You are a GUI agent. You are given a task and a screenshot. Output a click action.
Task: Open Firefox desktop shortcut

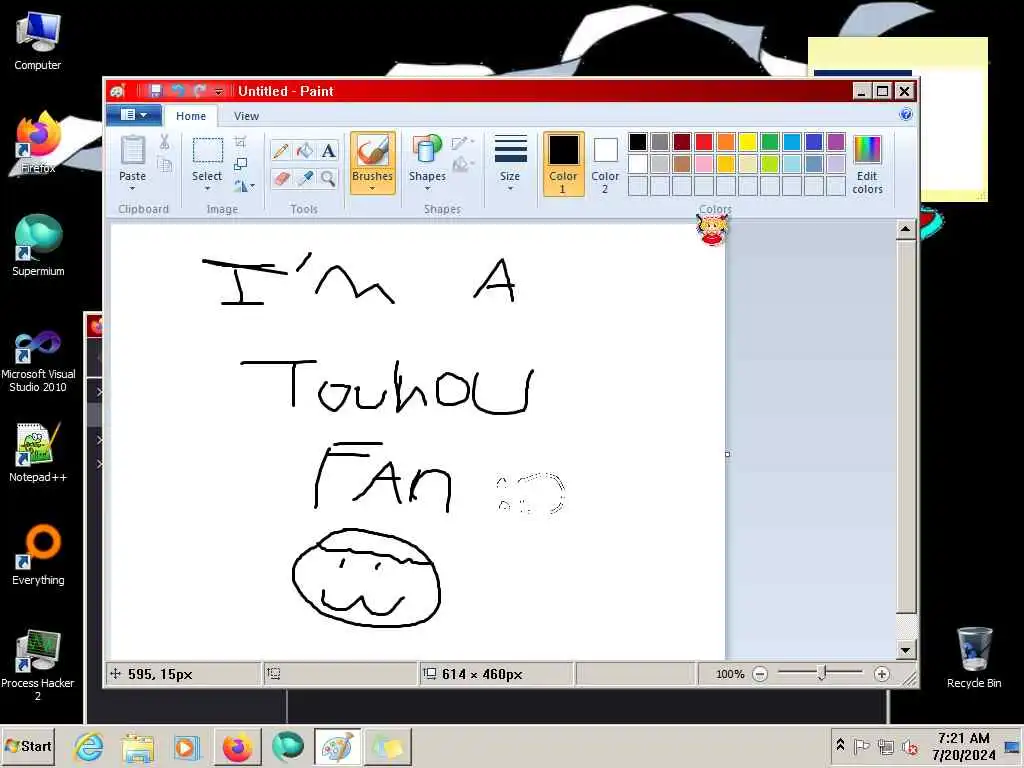pos(38,142)
